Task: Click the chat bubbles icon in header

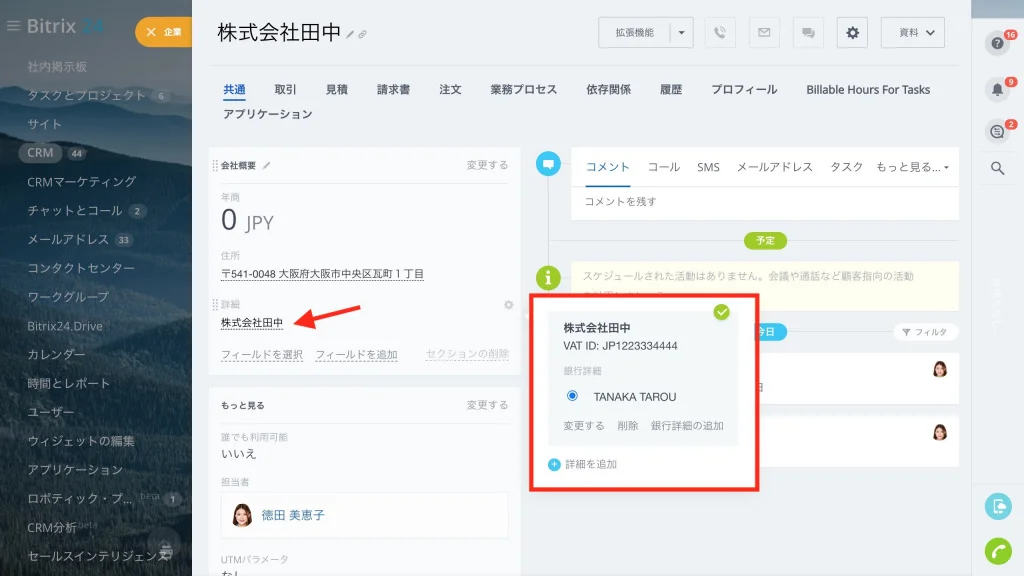Action: (808, 33)
